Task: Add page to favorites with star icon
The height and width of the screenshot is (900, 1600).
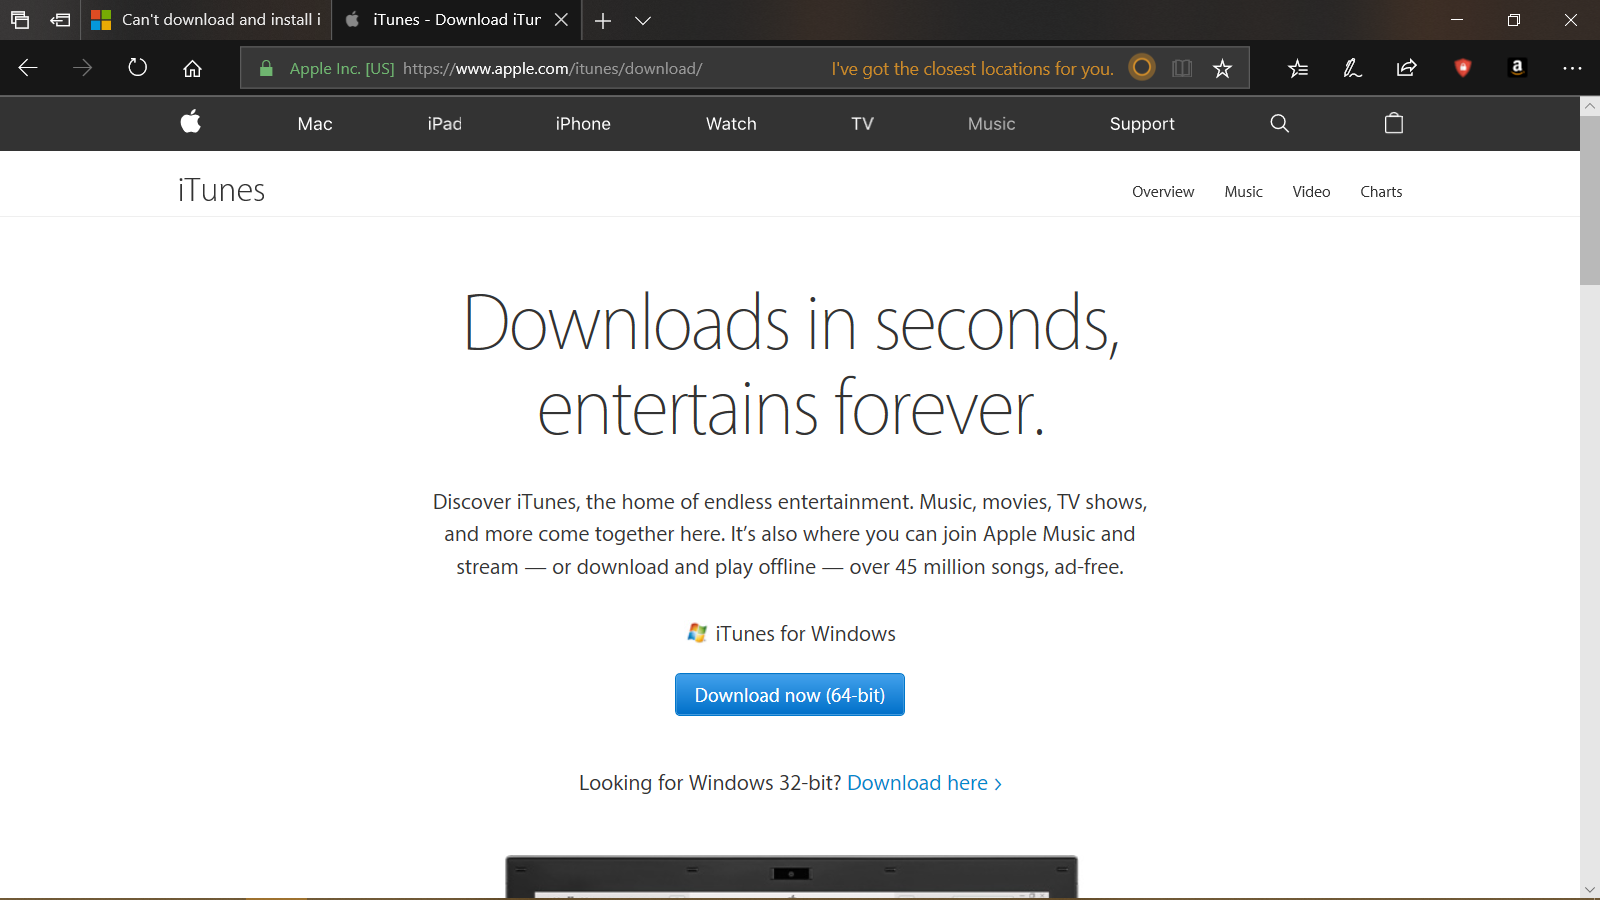Action: coord(1222,68)
